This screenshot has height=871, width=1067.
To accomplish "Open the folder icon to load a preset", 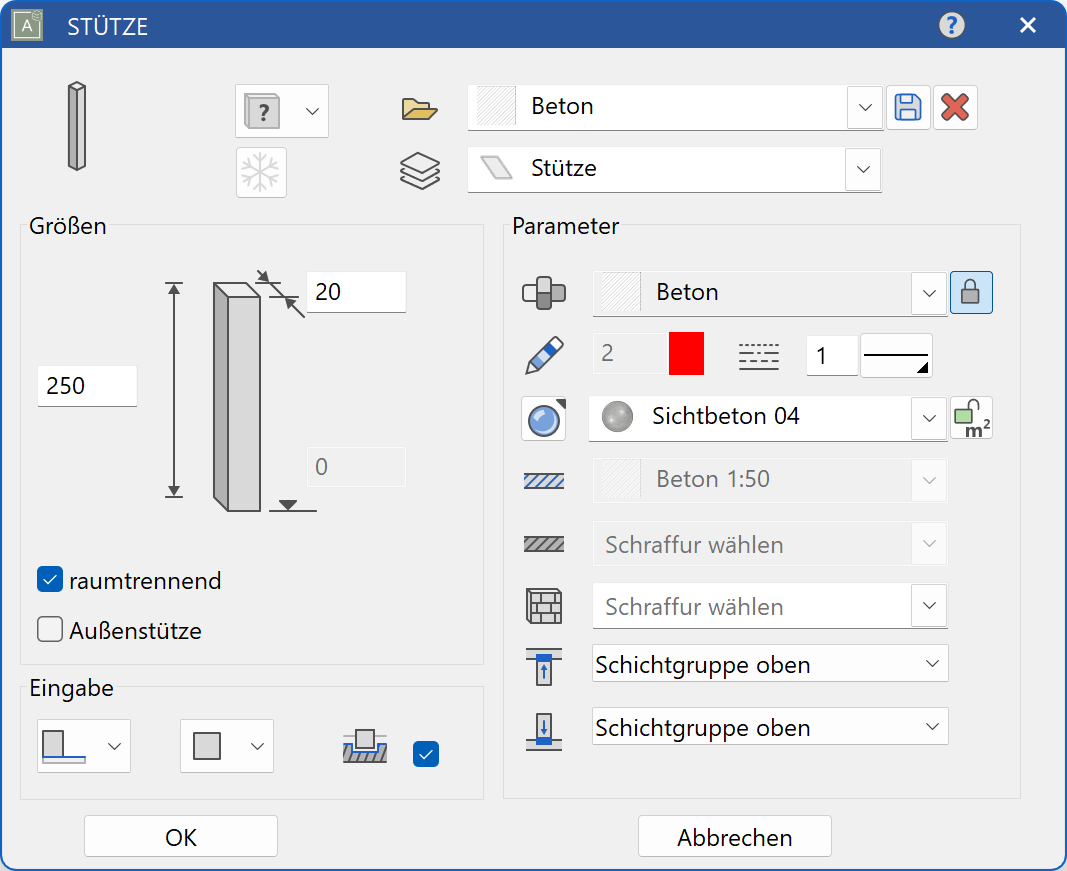I will pos(419,107).
